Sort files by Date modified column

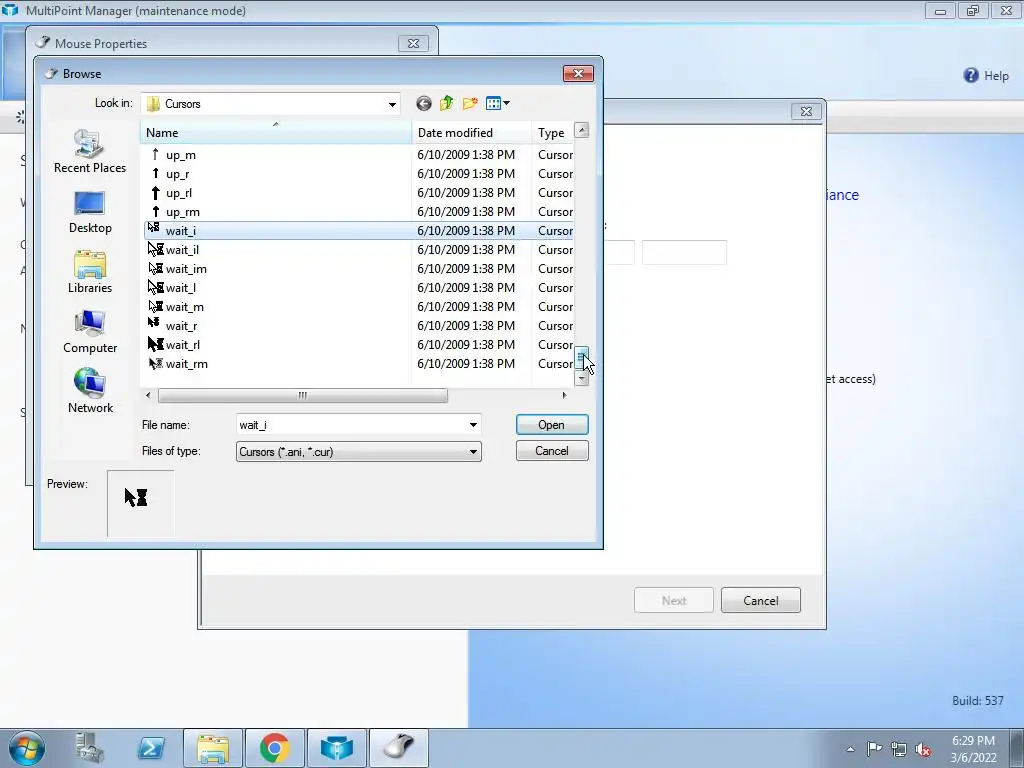[x=472, y=133]
